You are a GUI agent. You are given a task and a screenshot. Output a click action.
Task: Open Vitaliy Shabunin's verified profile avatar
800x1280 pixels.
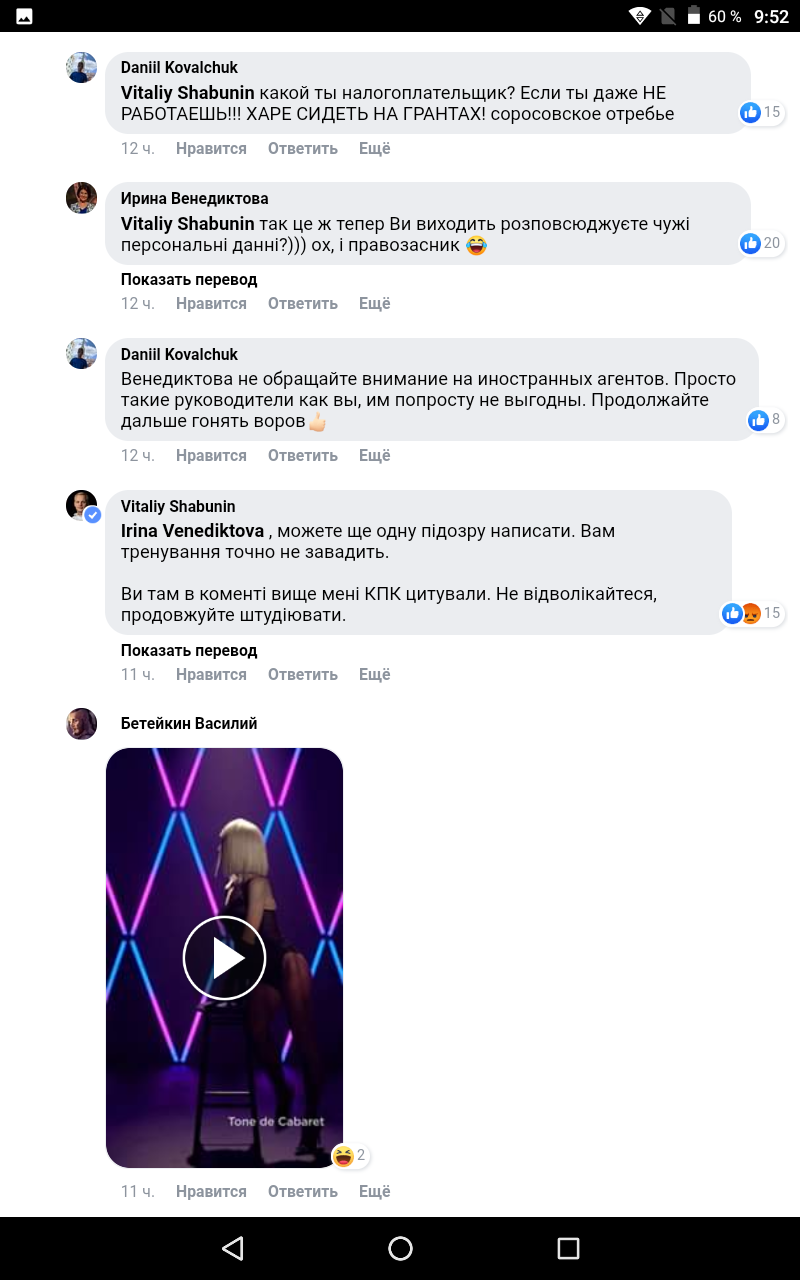point(82,506)
